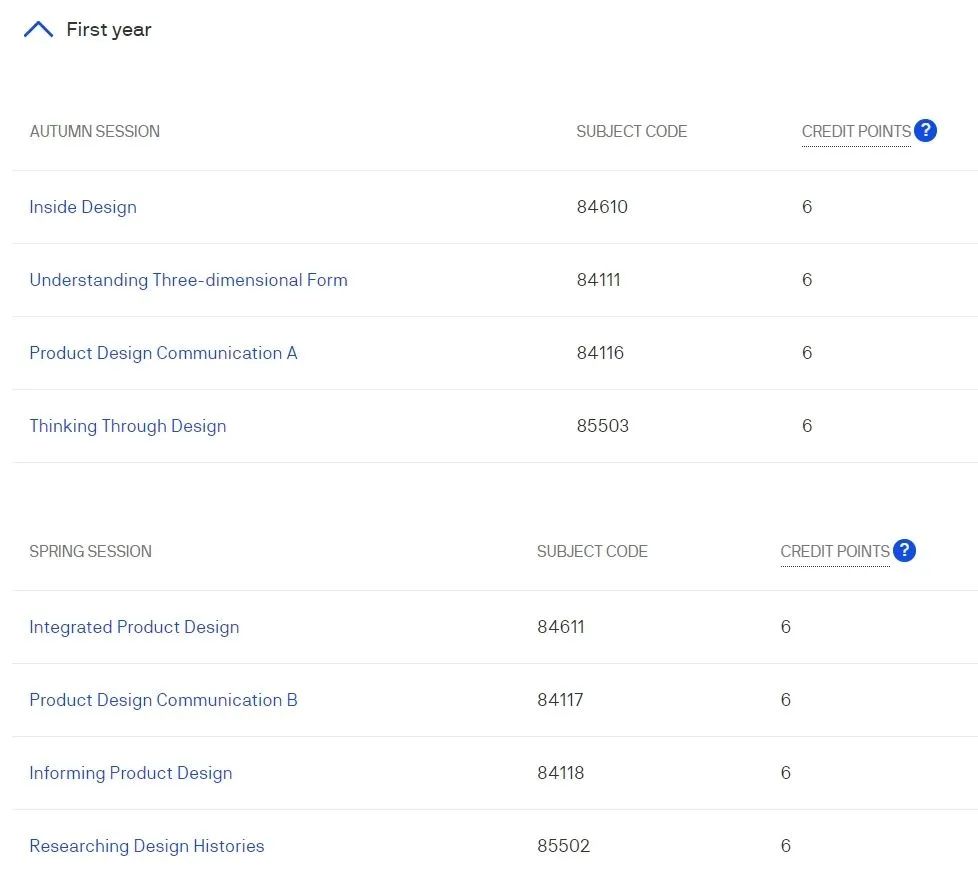Collapse the First year section chevron
Screen dimensions: 978x874
coord(38,29)
